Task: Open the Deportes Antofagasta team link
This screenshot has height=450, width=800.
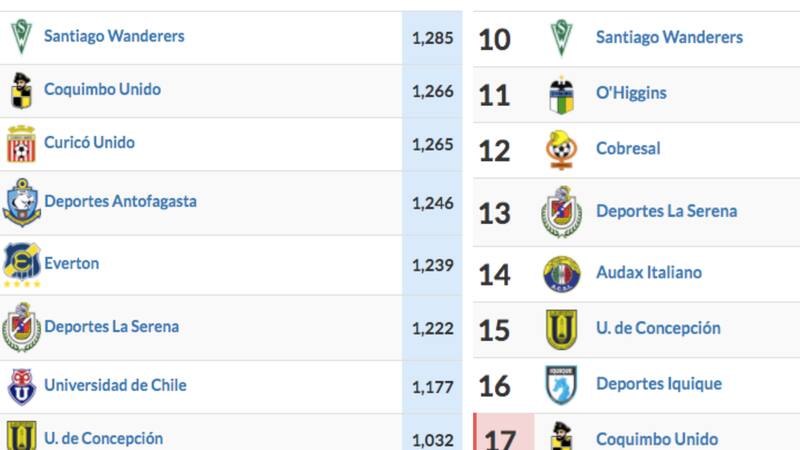Action: coord(120,202)
